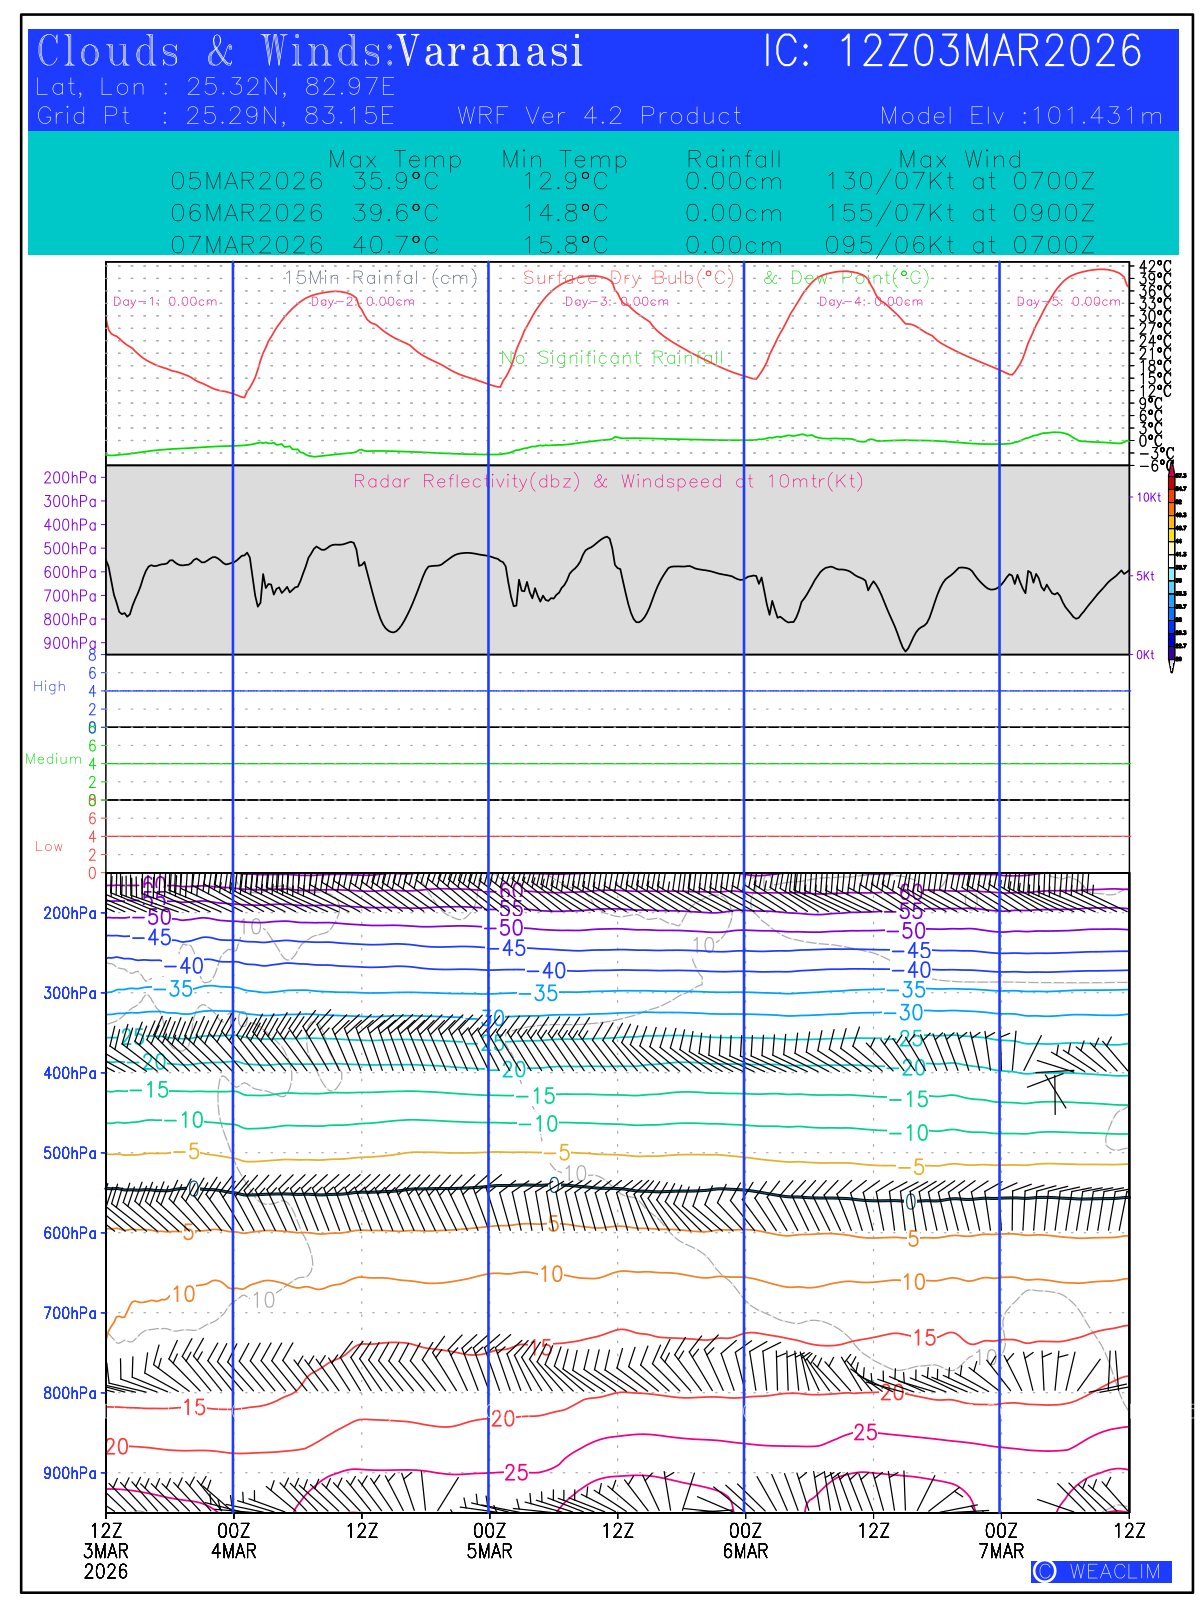This screenshot has width=1200, height=1600.
Task: Select the Max Wind column header
Action: point(960,159)
